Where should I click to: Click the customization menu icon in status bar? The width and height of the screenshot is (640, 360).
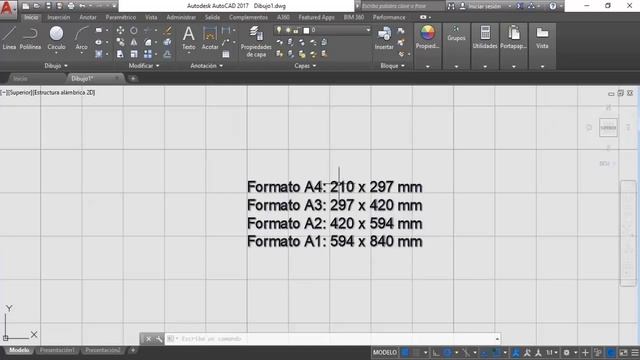coord(635,353)
